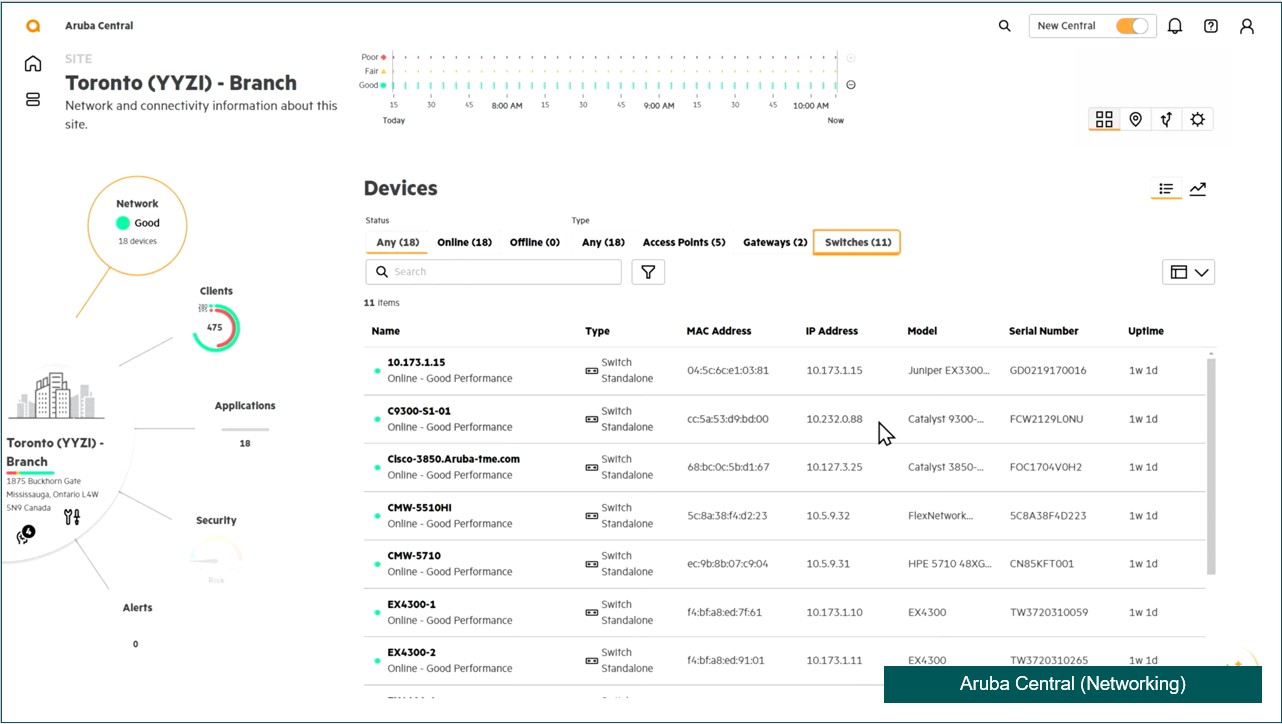Go to Home in the sidebar
Image resolution: width=1282 pixels, height=724 pixels.
pos(33,64)
